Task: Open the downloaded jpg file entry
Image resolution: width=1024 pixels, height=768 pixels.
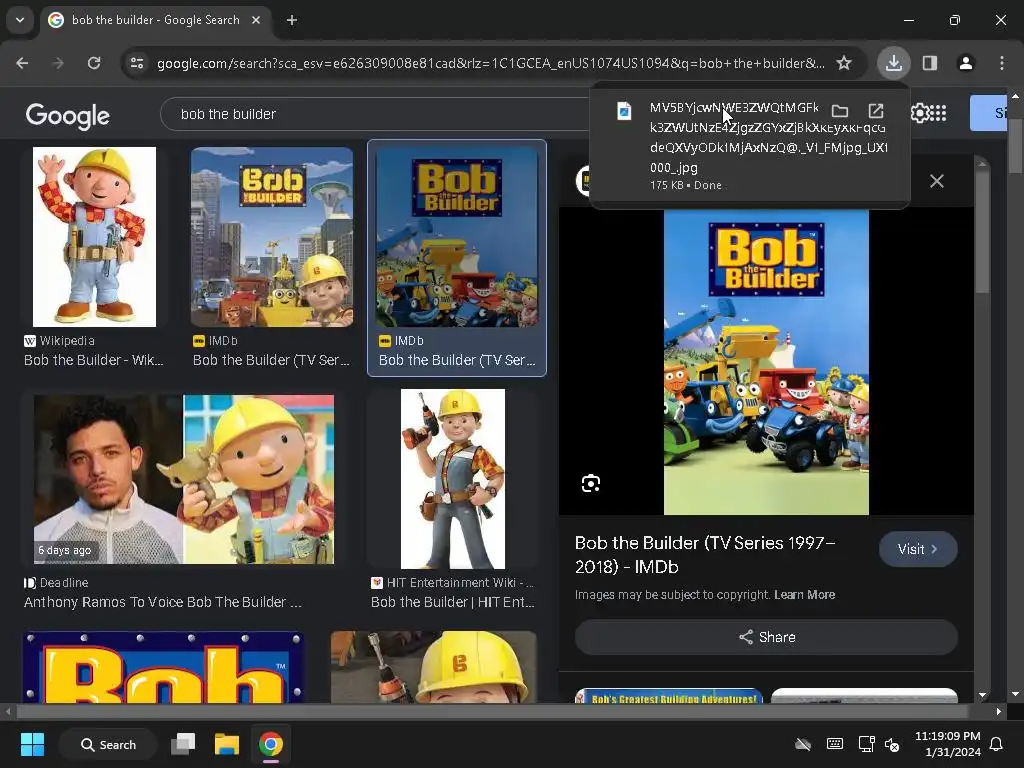Action: 750,145
